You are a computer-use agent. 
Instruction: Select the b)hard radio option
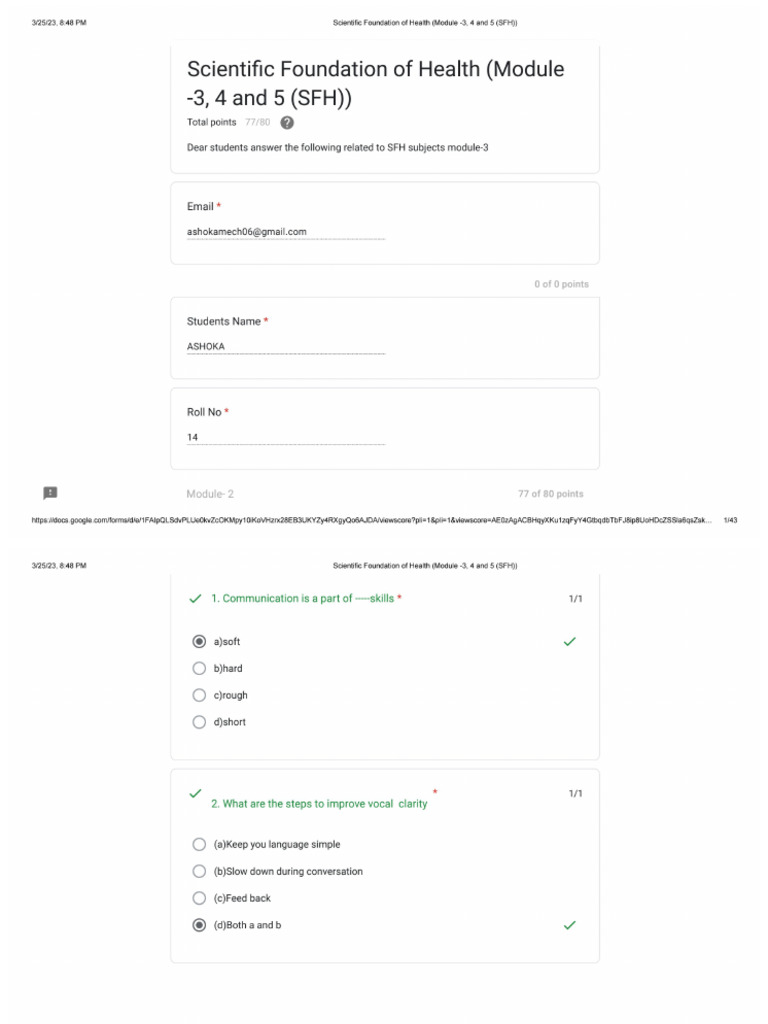point(199,669)
